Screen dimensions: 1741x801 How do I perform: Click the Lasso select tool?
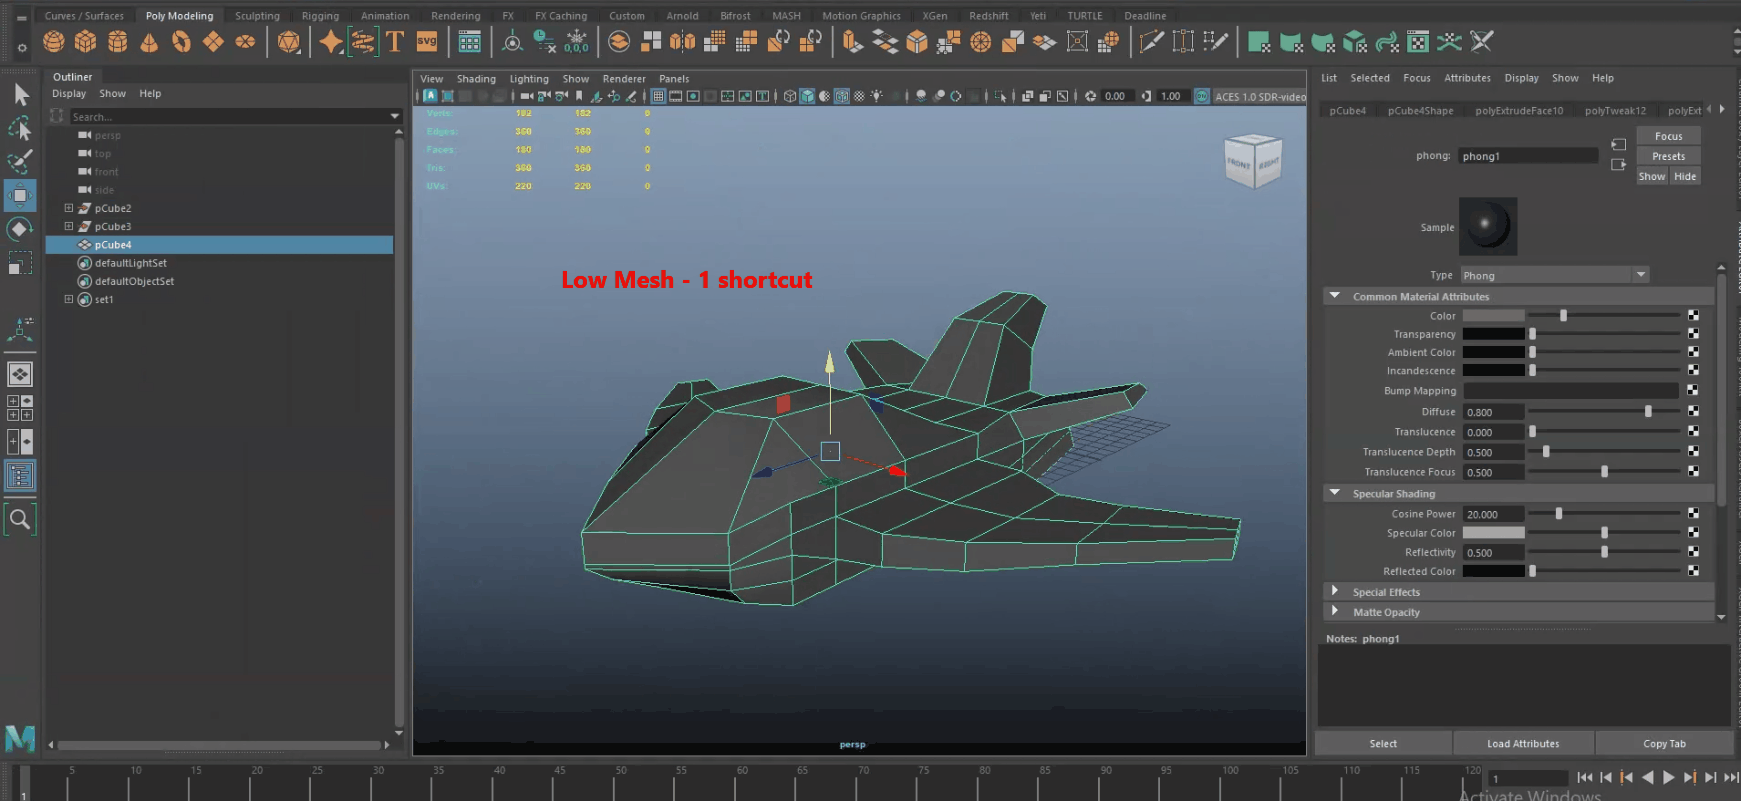20,129
